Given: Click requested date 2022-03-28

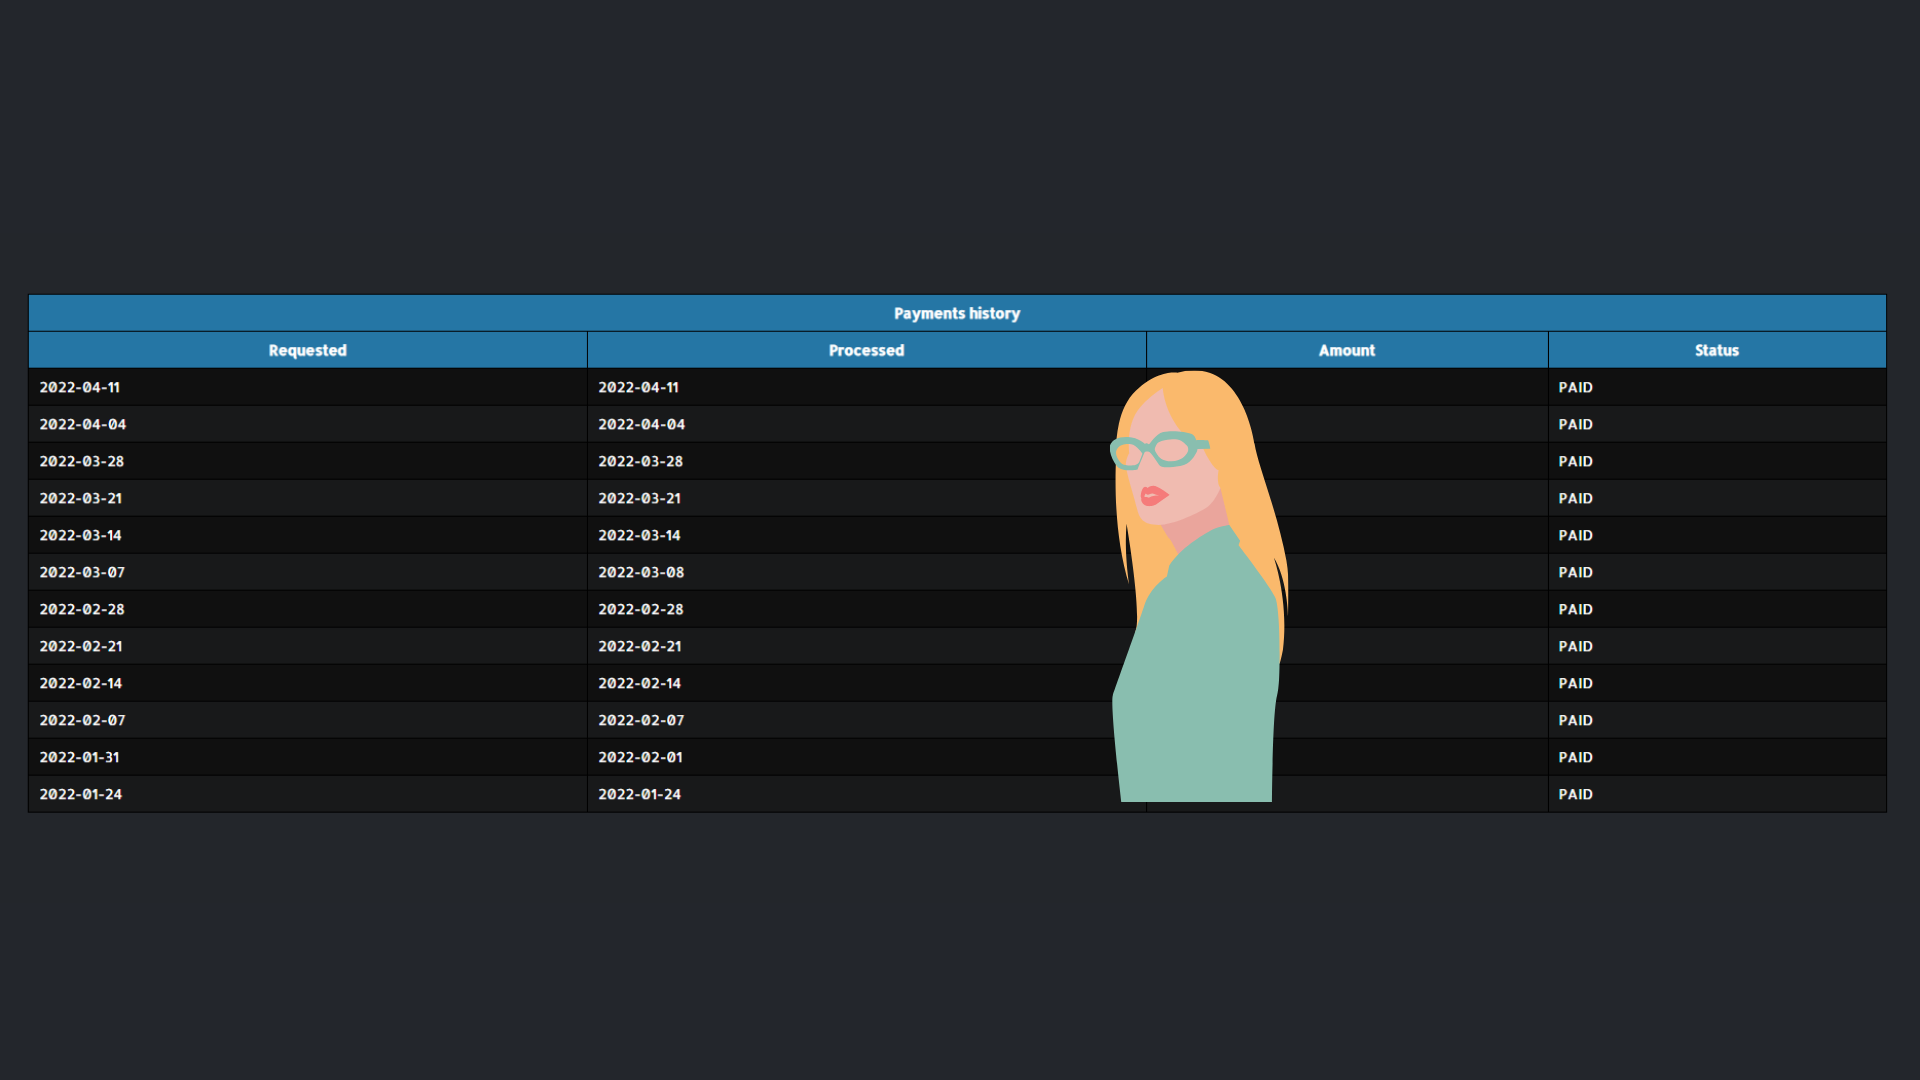Looking at the screenshot, I should tap(82, 461).
